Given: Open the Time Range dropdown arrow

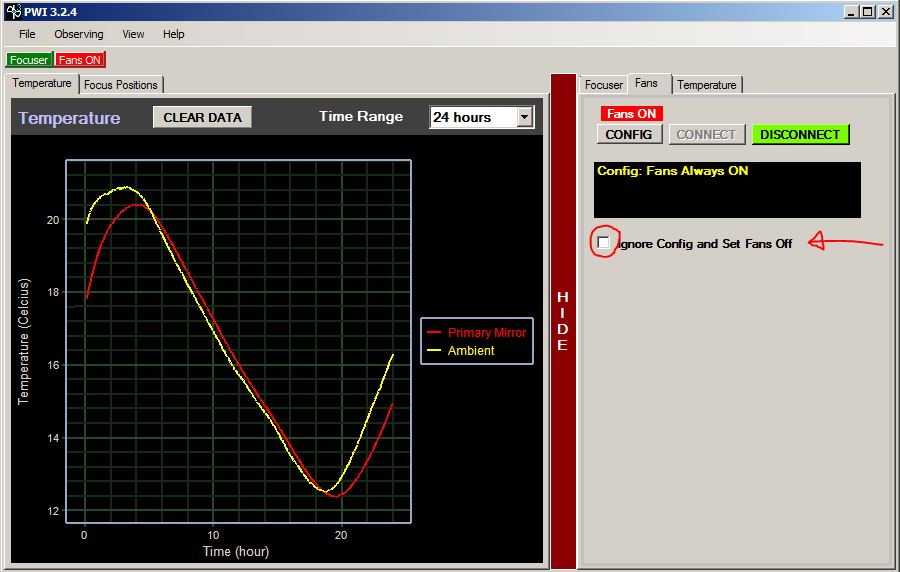Looking at the screenshot, I should click(525, 117).
